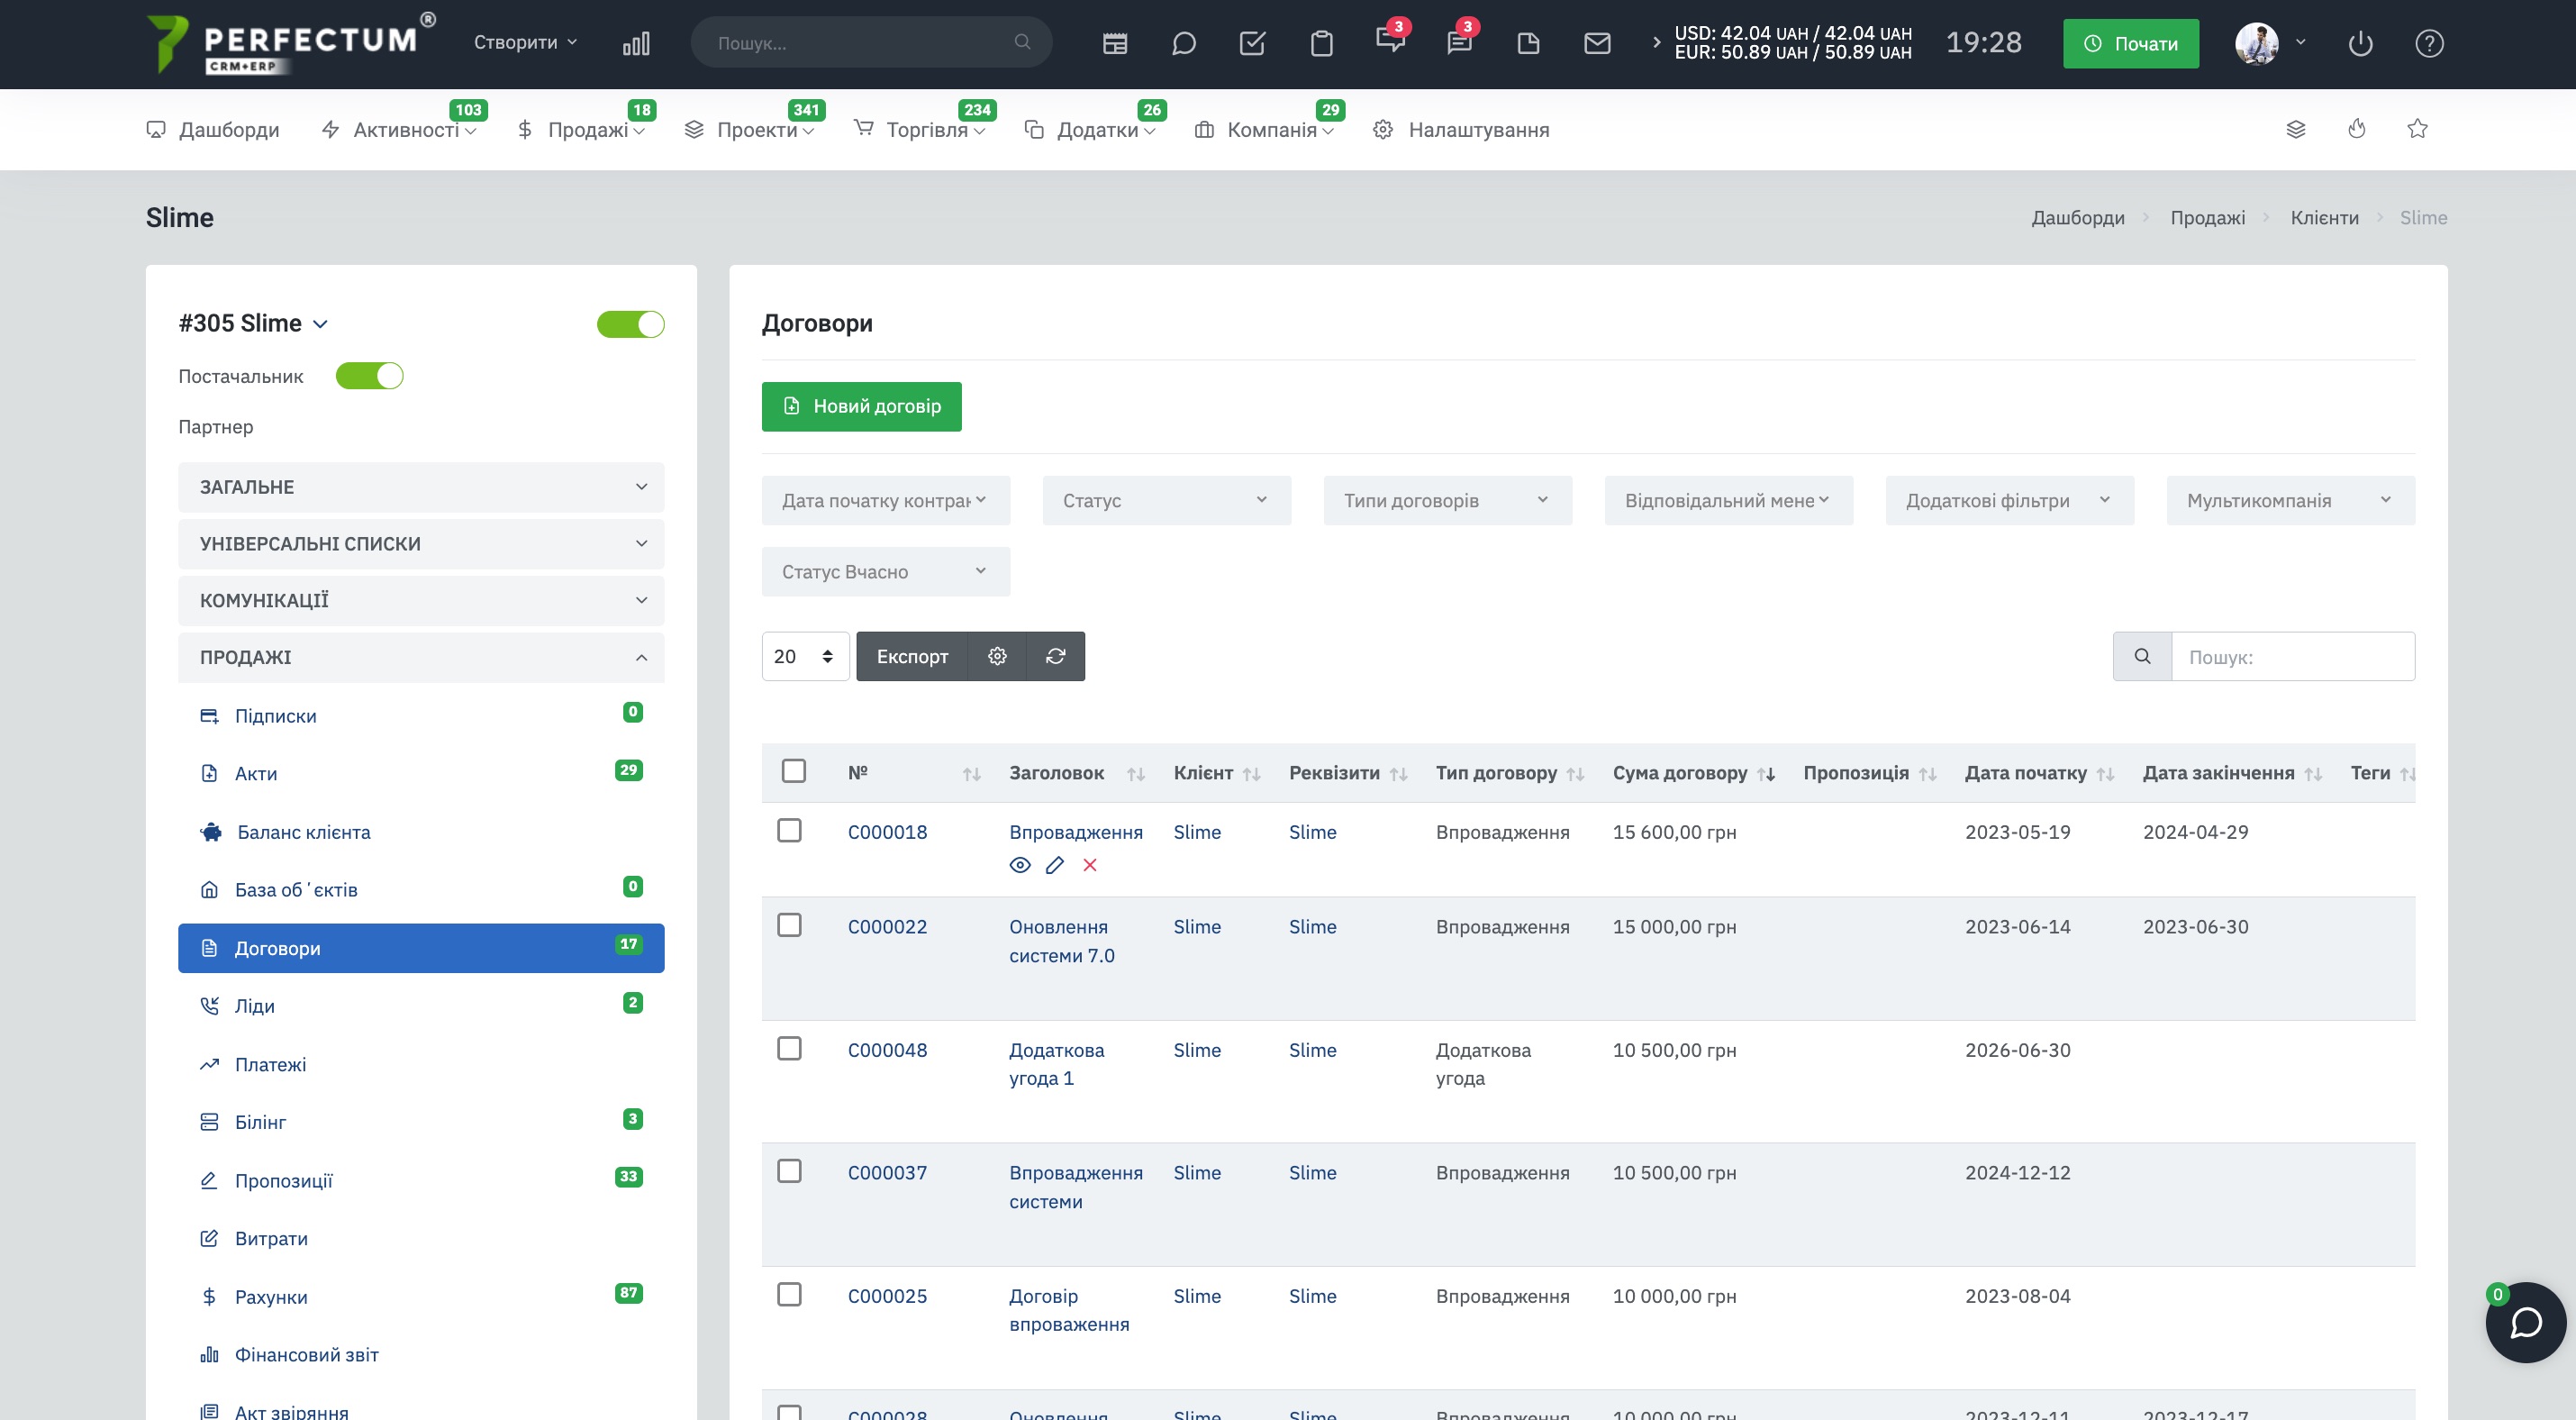Select checkbox for contract C000025
2576x1420 pixels.
790,1294
